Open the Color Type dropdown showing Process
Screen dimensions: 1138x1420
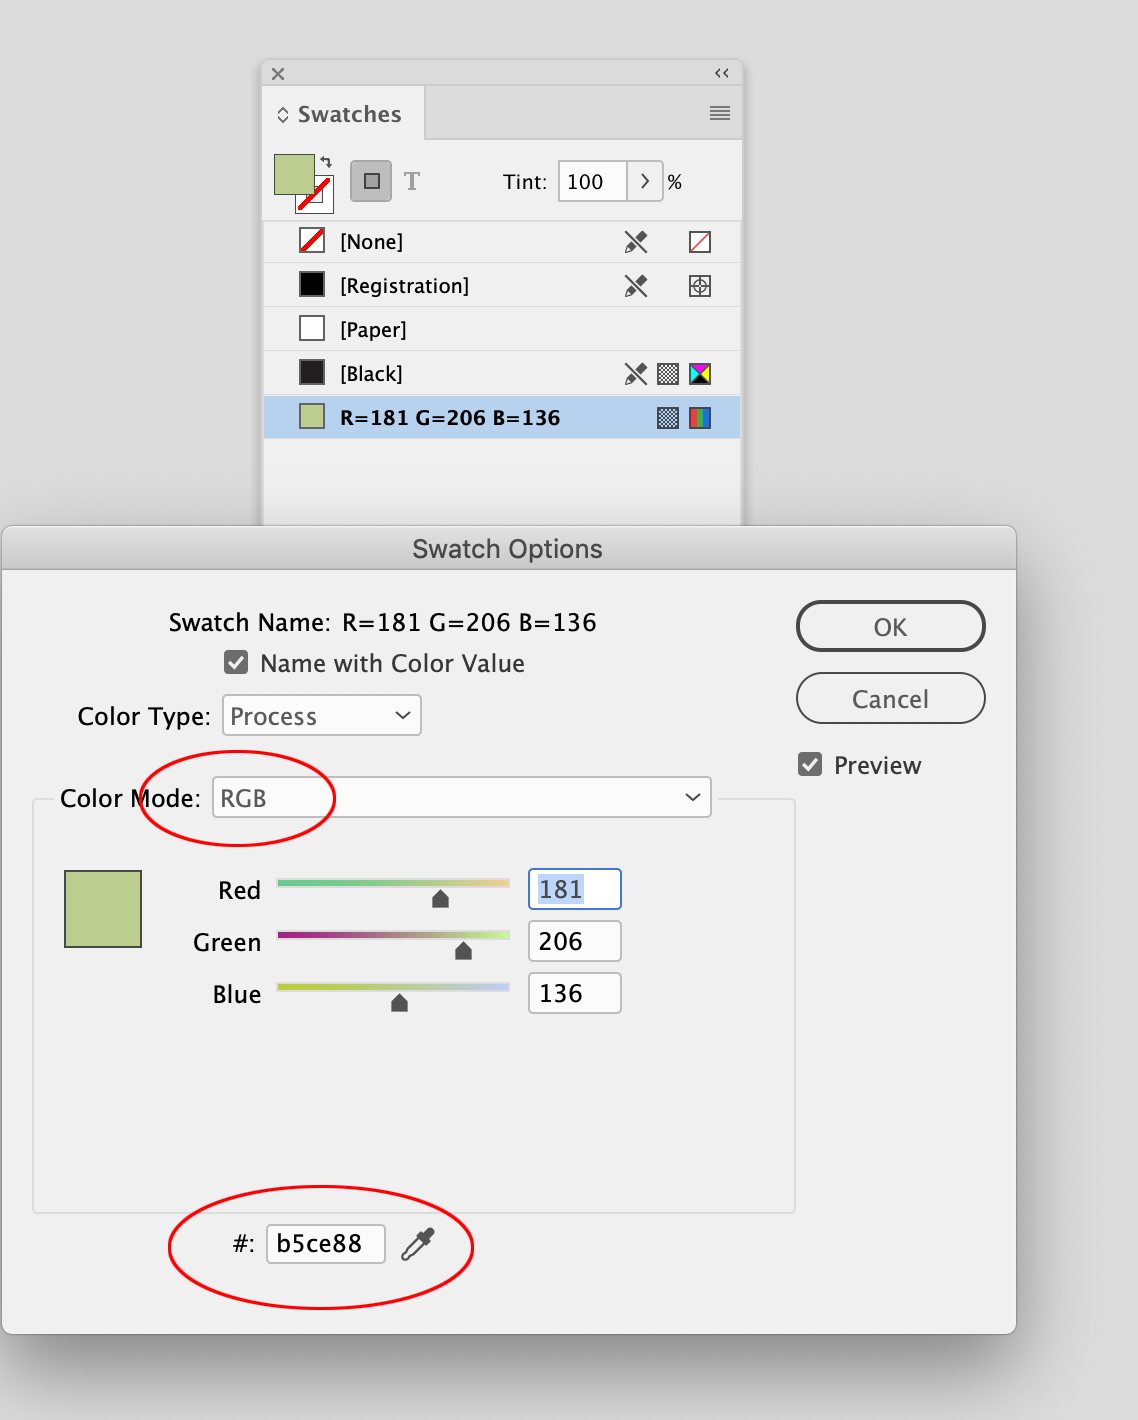[321, 715]
